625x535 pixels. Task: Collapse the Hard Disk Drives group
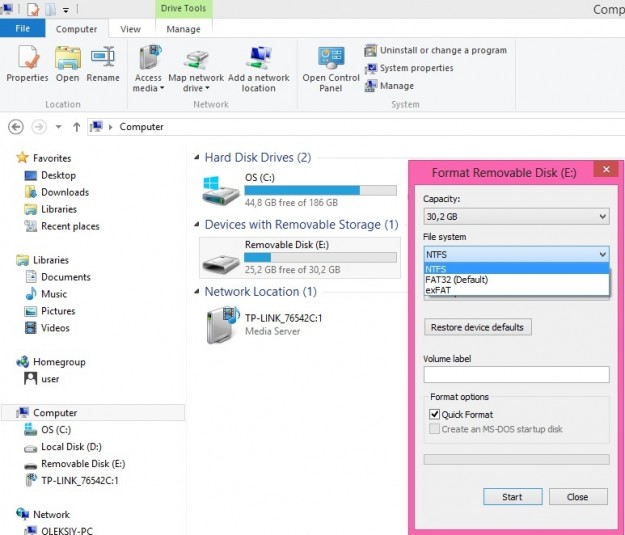pyautogui.click(x=196, y=158)
